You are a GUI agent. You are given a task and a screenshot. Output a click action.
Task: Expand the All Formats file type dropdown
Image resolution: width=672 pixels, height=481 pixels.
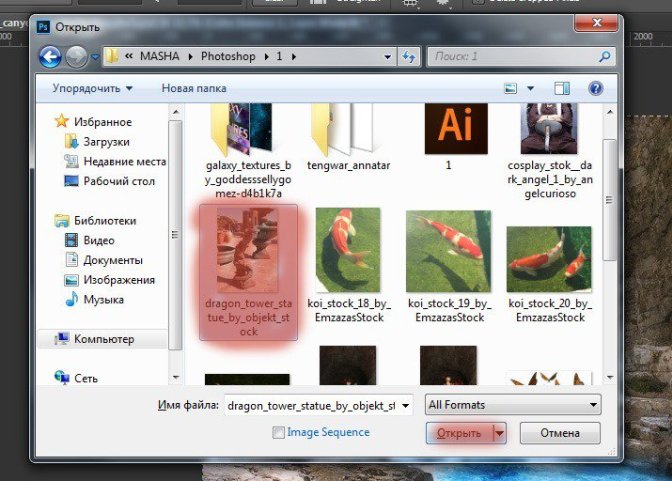tap(512, 405)
